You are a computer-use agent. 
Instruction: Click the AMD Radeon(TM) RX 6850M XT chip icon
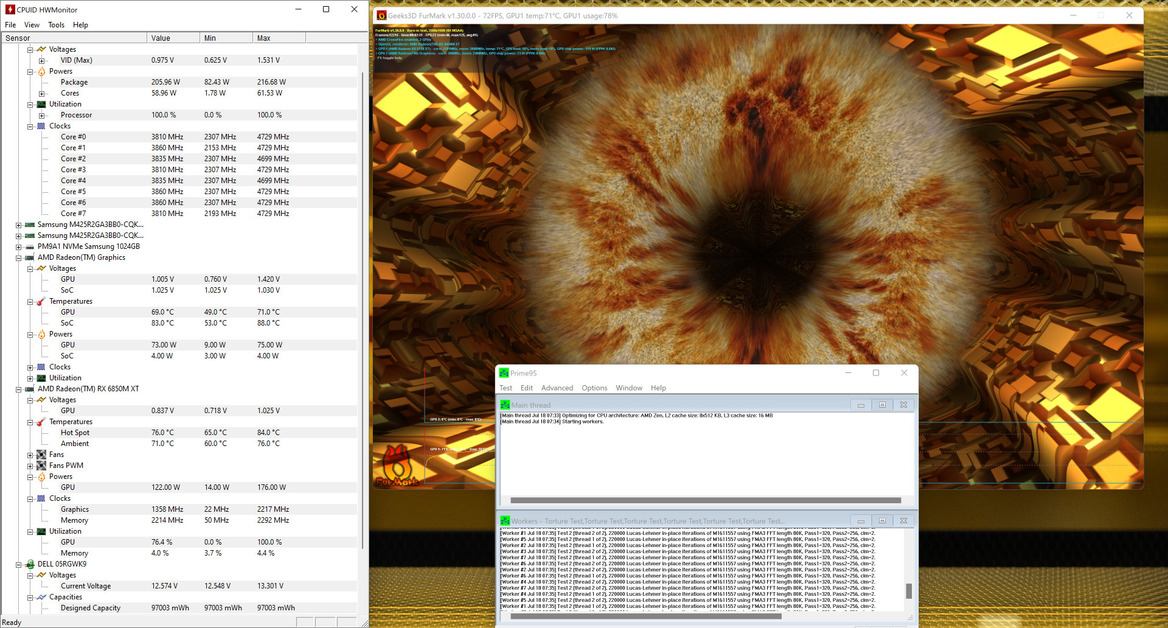point(30,389)
